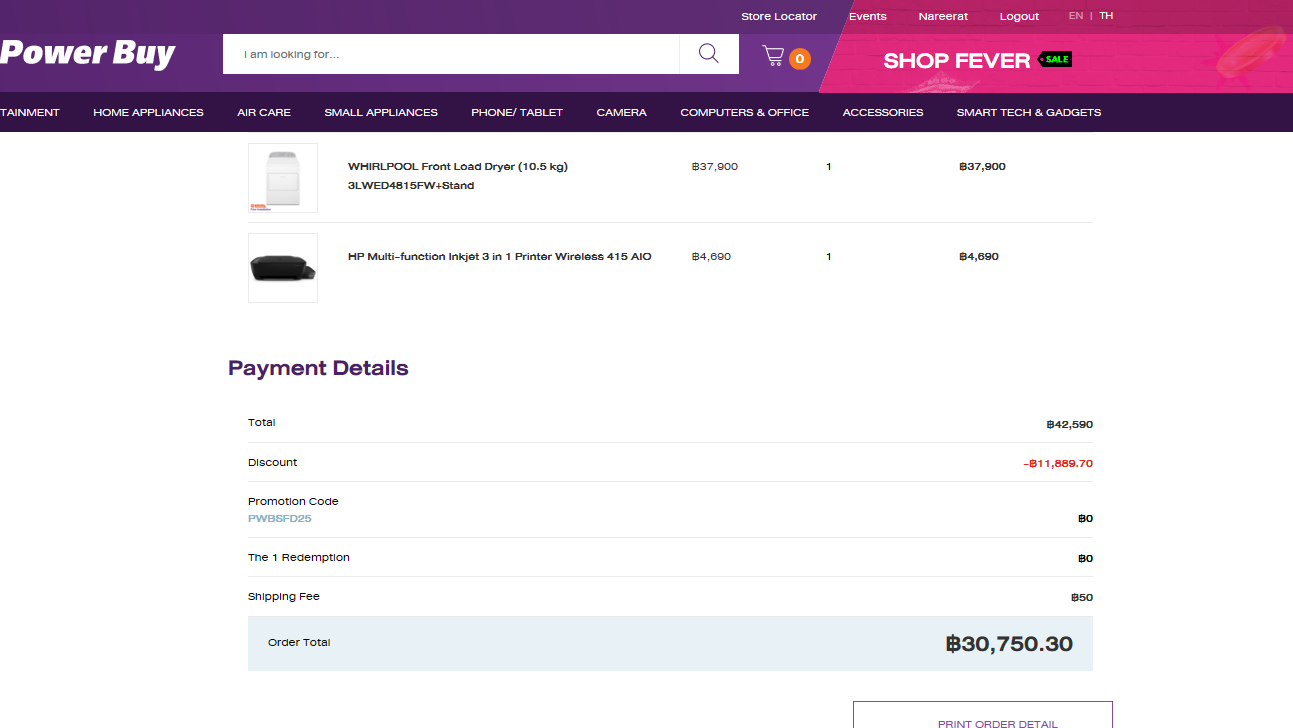The width and height of the screenshot is (1293, 728).
Task: Click the ฿37,900 dryer unit price
Action: click(x=715, y=167)
